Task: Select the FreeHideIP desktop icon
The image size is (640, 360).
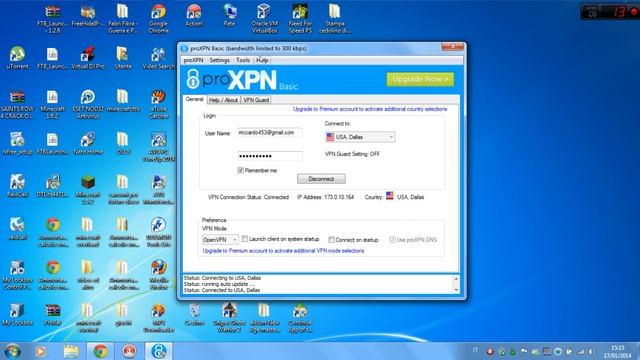Action: coord(88,16)
